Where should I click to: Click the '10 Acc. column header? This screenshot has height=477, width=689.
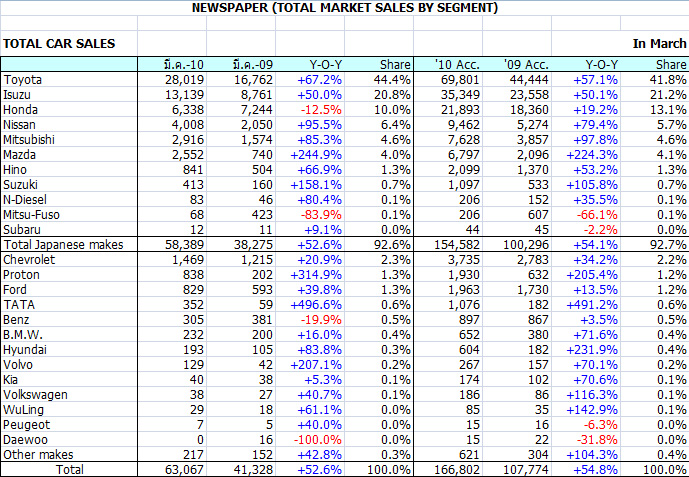pyautogui.click(x=457, y=65)
